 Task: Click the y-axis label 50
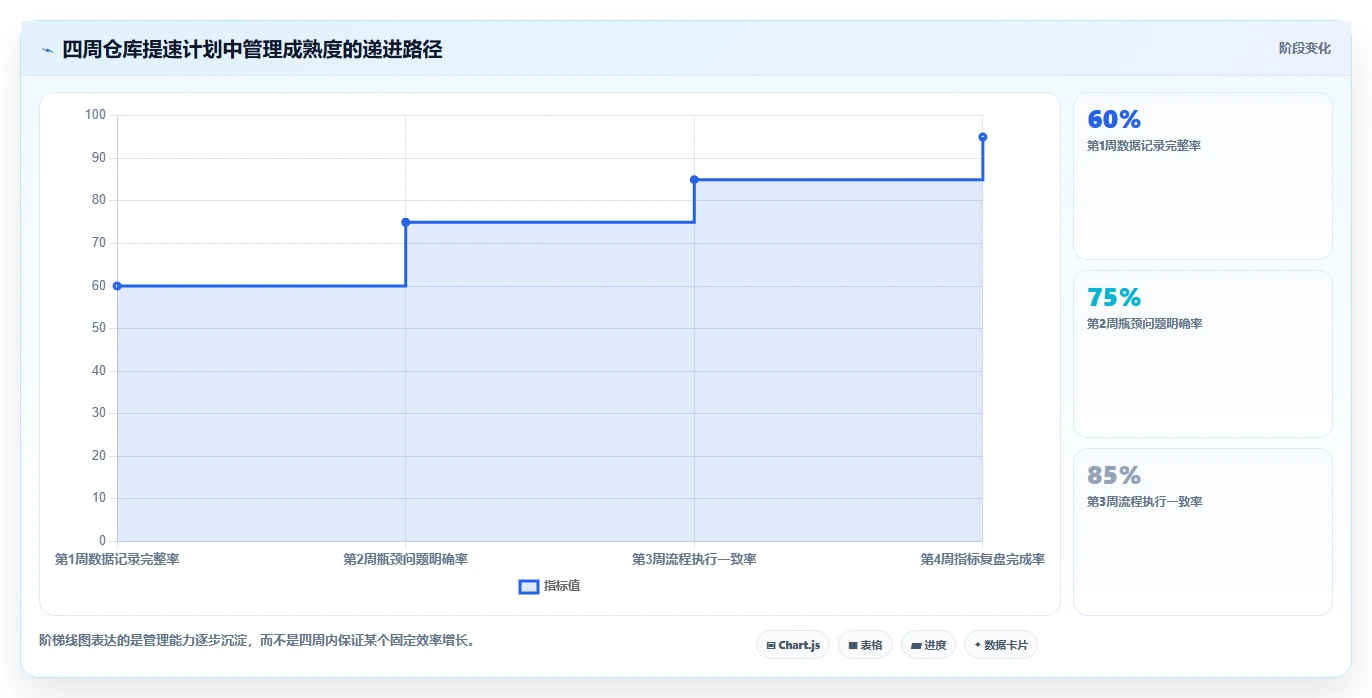98,328
